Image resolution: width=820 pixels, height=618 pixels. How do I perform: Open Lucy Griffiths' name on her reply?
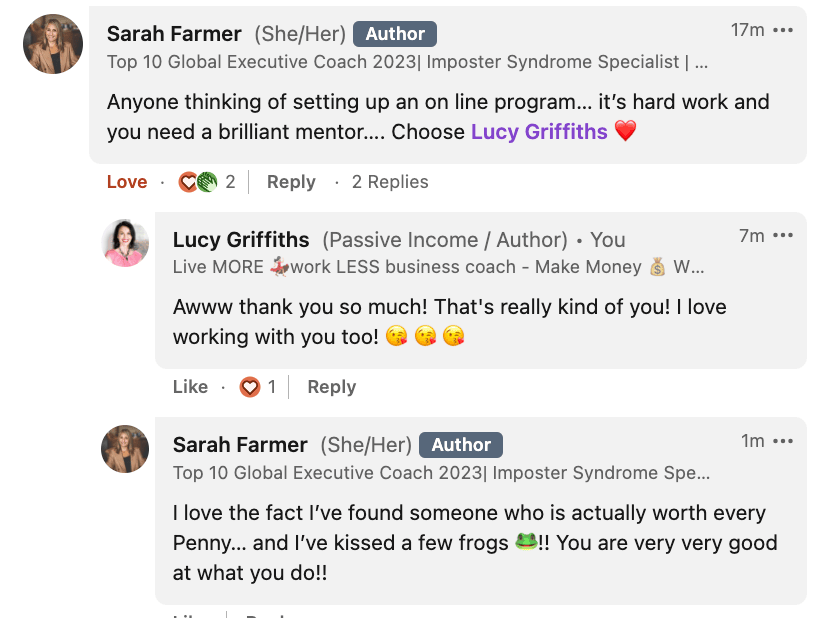pos(241,240)
